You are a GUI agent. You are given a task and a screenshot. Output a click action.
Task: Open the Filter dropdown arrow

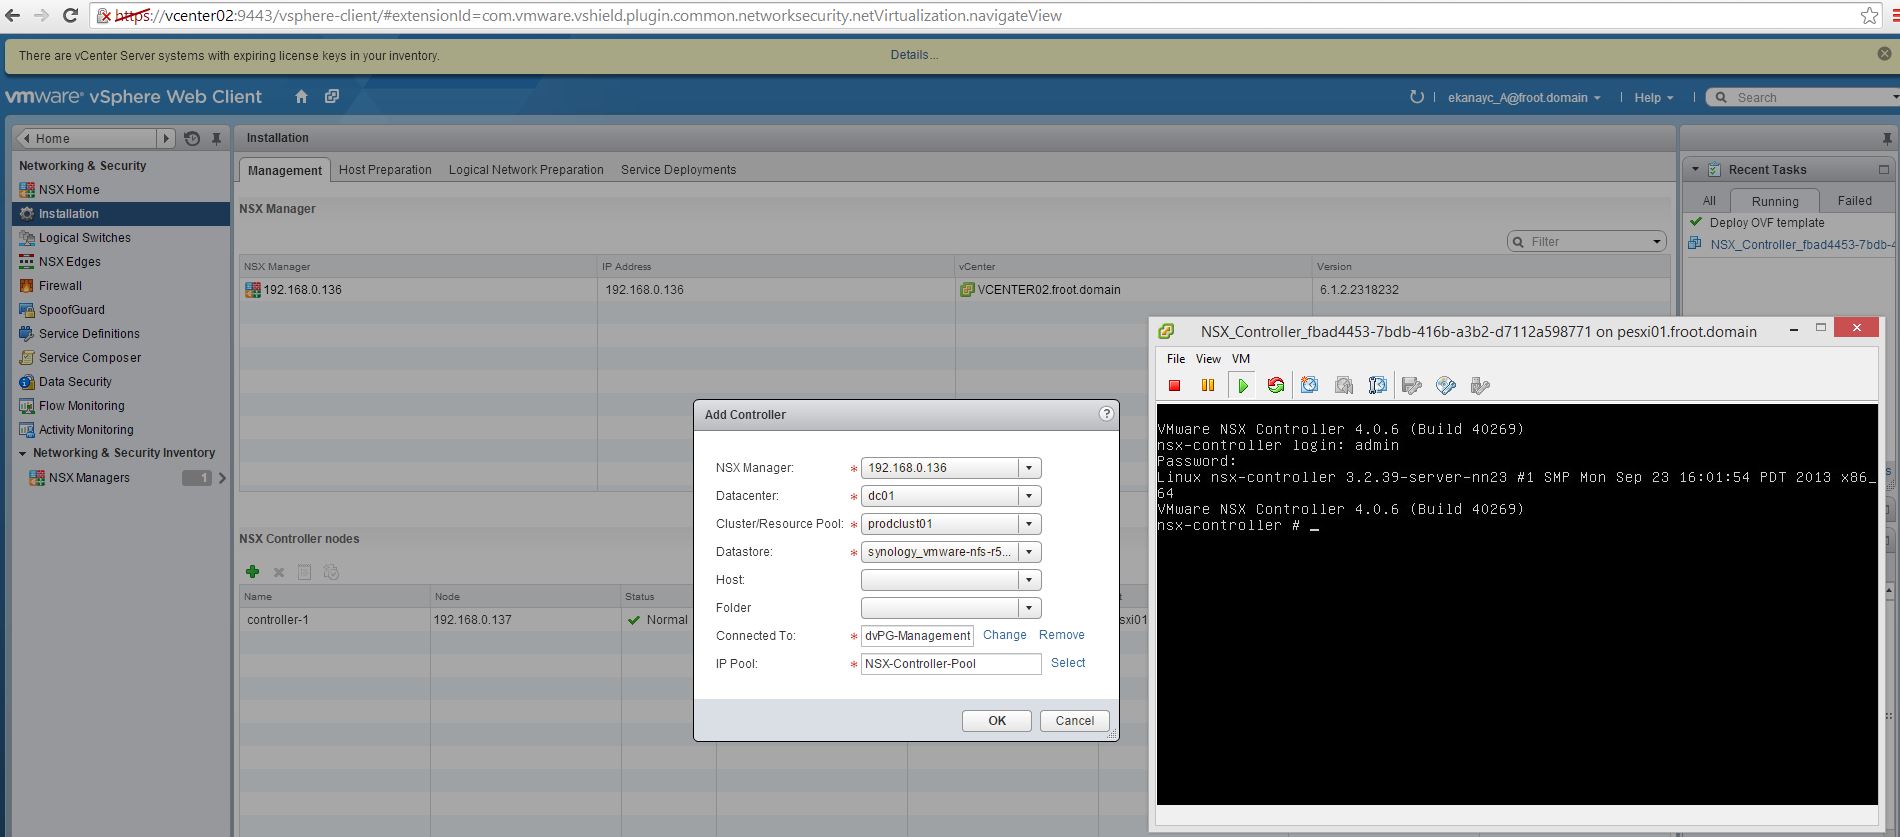pos(1657,242)
